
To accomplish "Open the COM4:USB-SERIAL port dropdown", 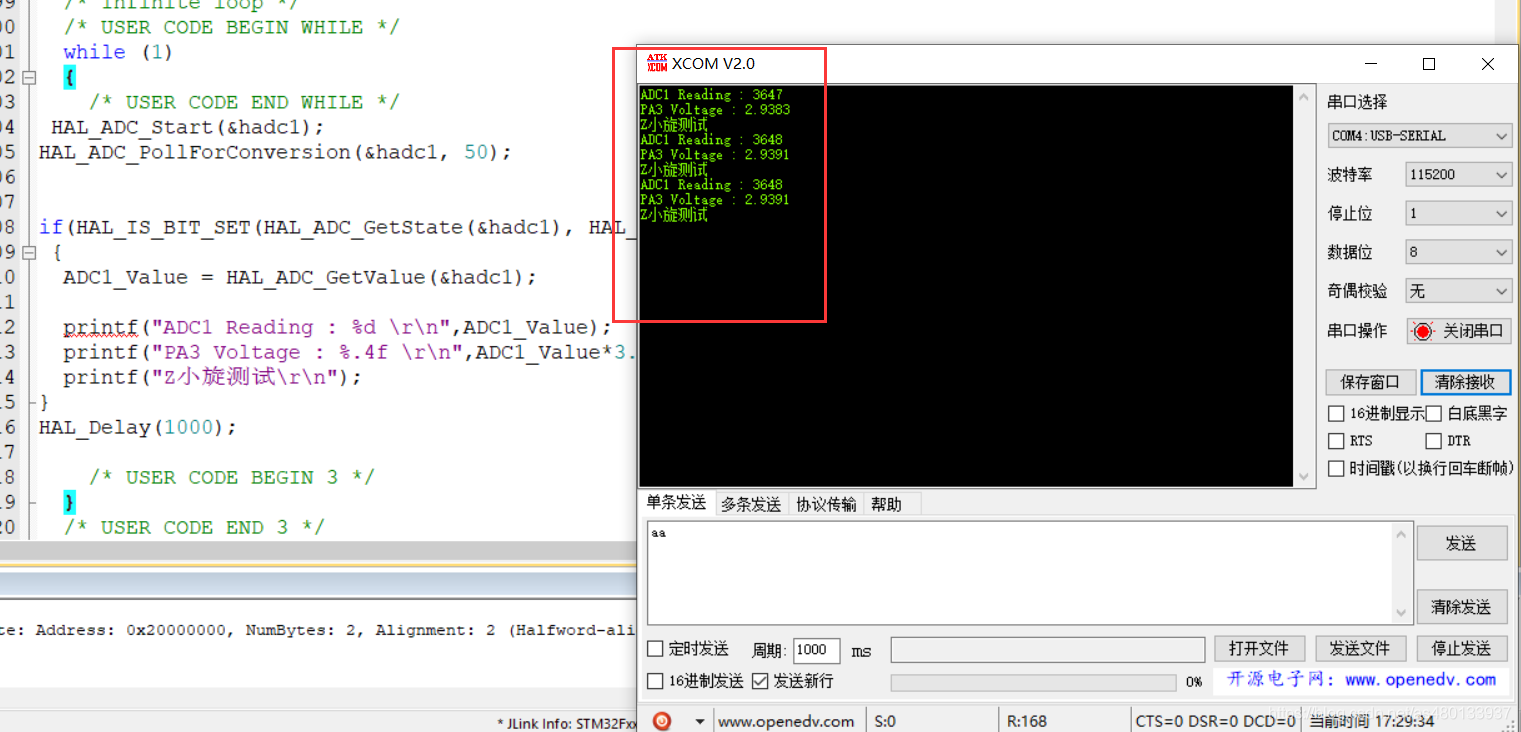I will pyautogui.click(x=1419, y=136).
